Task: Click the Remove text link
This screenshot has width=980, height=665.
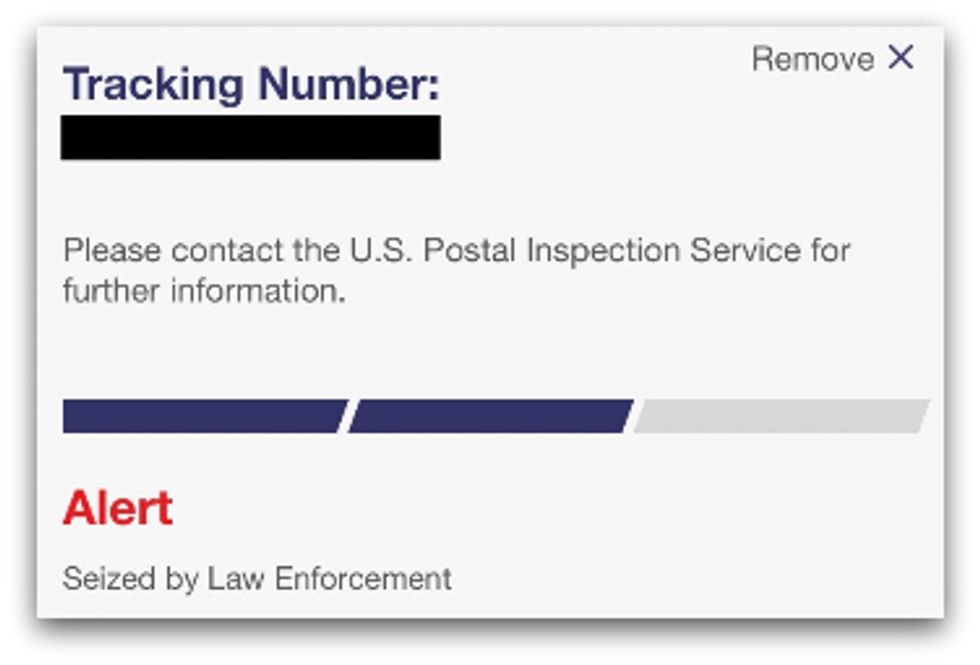Action: point(812,59)
